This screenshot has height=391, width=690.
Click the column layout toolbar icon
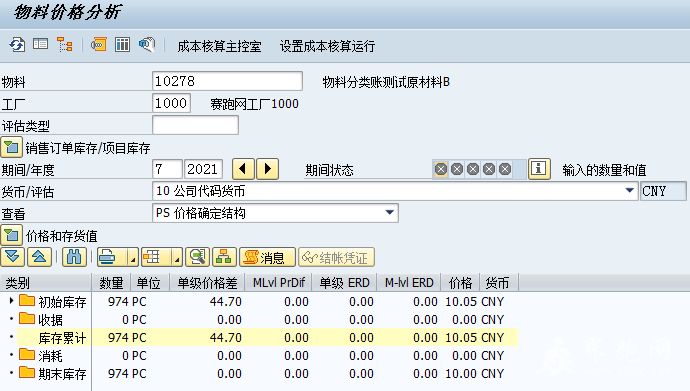(x=122, y=44)
